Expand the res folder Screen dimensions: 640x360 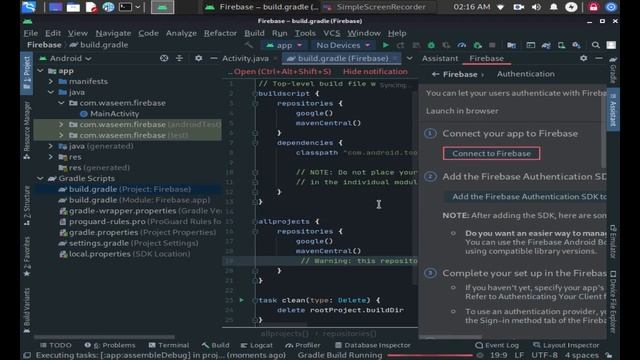click(x=51, y=157)
